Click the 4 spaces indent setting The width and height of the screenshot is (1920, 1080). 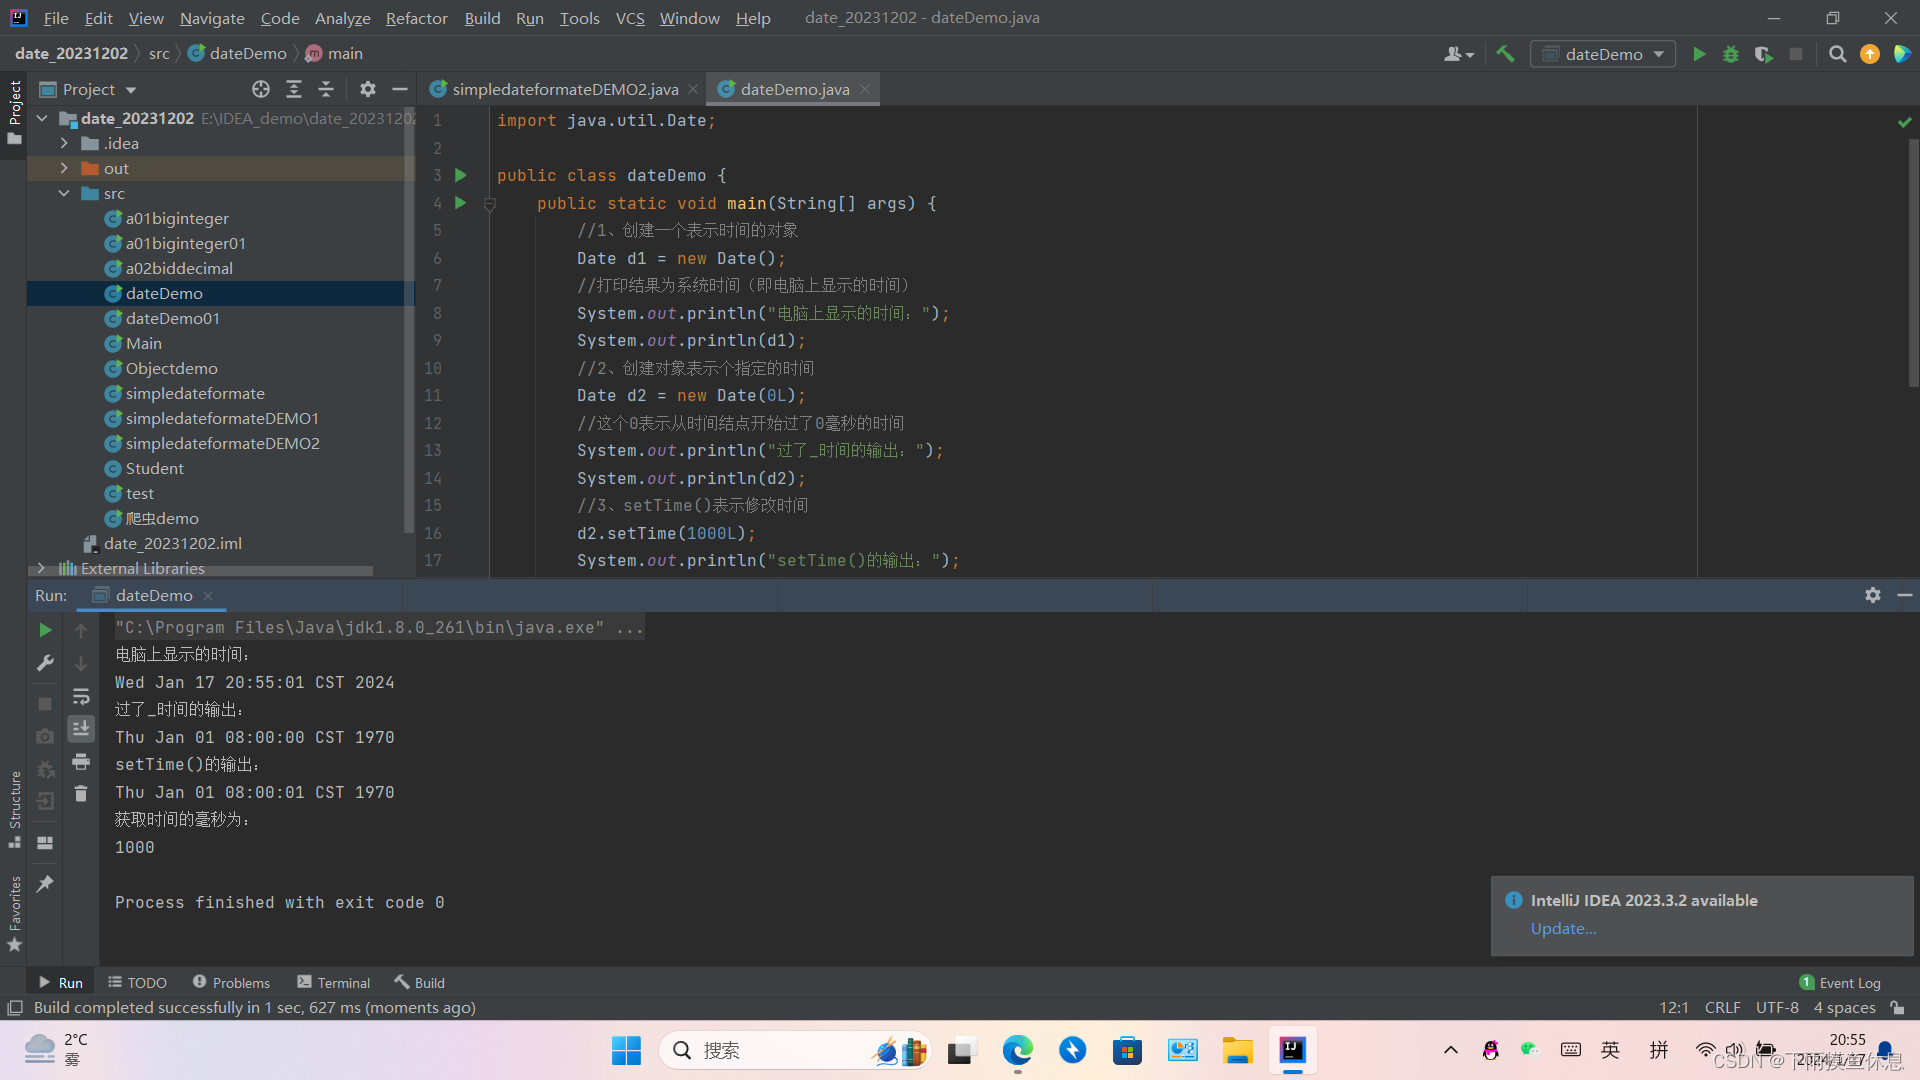tap(1844, 1008)
